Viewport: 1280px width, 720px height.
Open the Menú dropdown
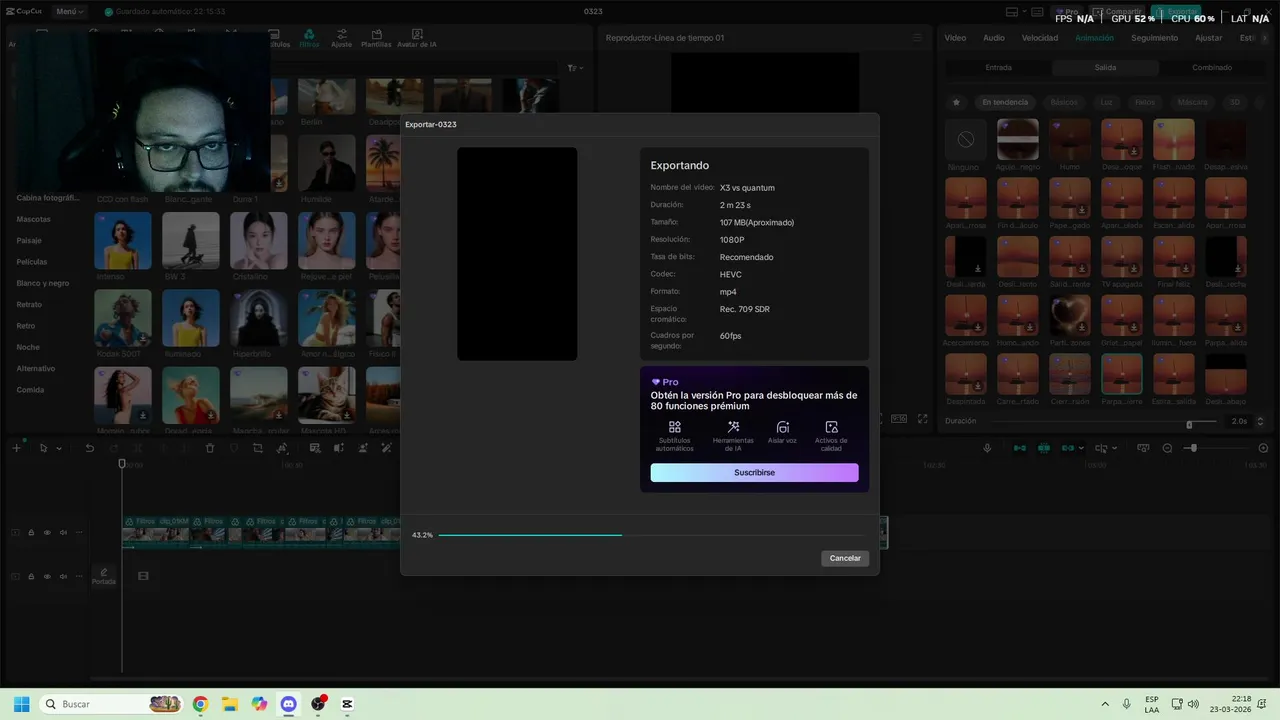tap(69, 12)
